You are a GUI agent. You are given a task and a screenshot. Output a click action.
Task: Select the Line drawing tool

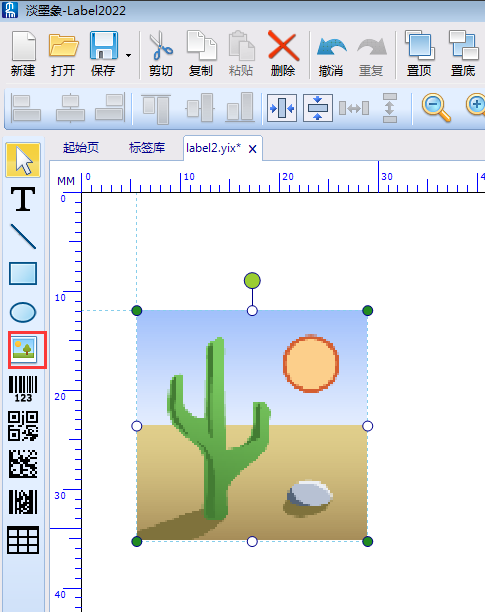(23, 237)
